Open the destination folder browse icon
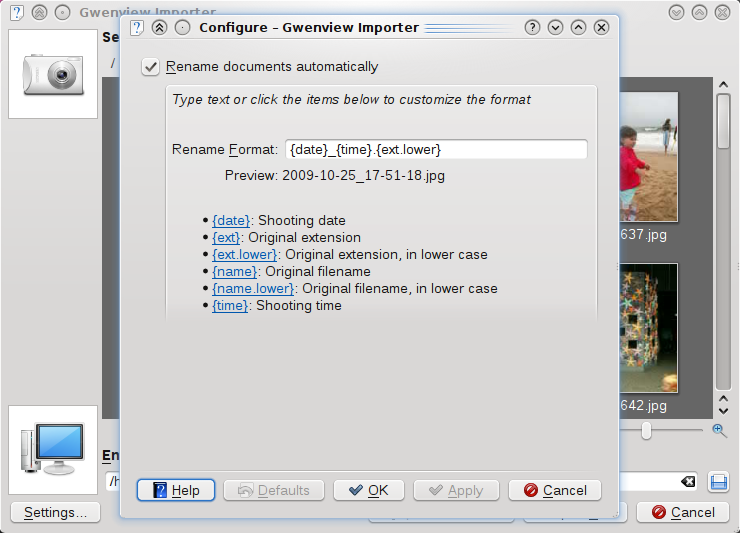Image resolution: width=740 pixels, height=533 pixels. coord(719,482)
